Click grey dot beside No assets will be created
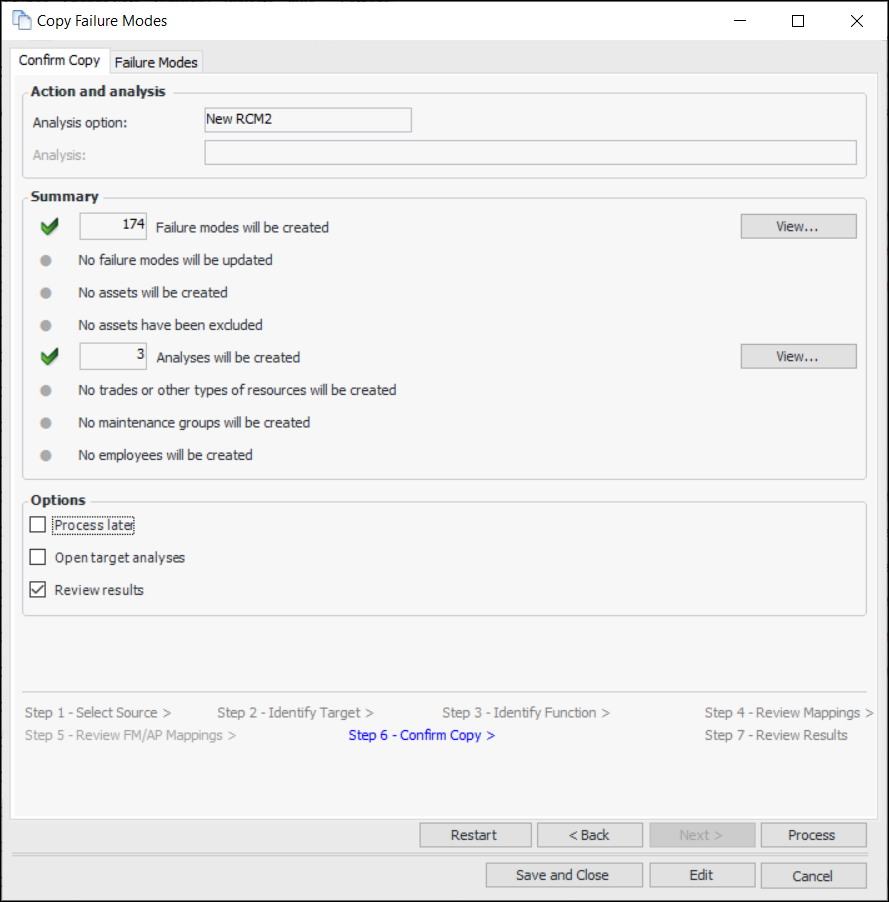This screenshot has width=889, height=902. point(46,293)
